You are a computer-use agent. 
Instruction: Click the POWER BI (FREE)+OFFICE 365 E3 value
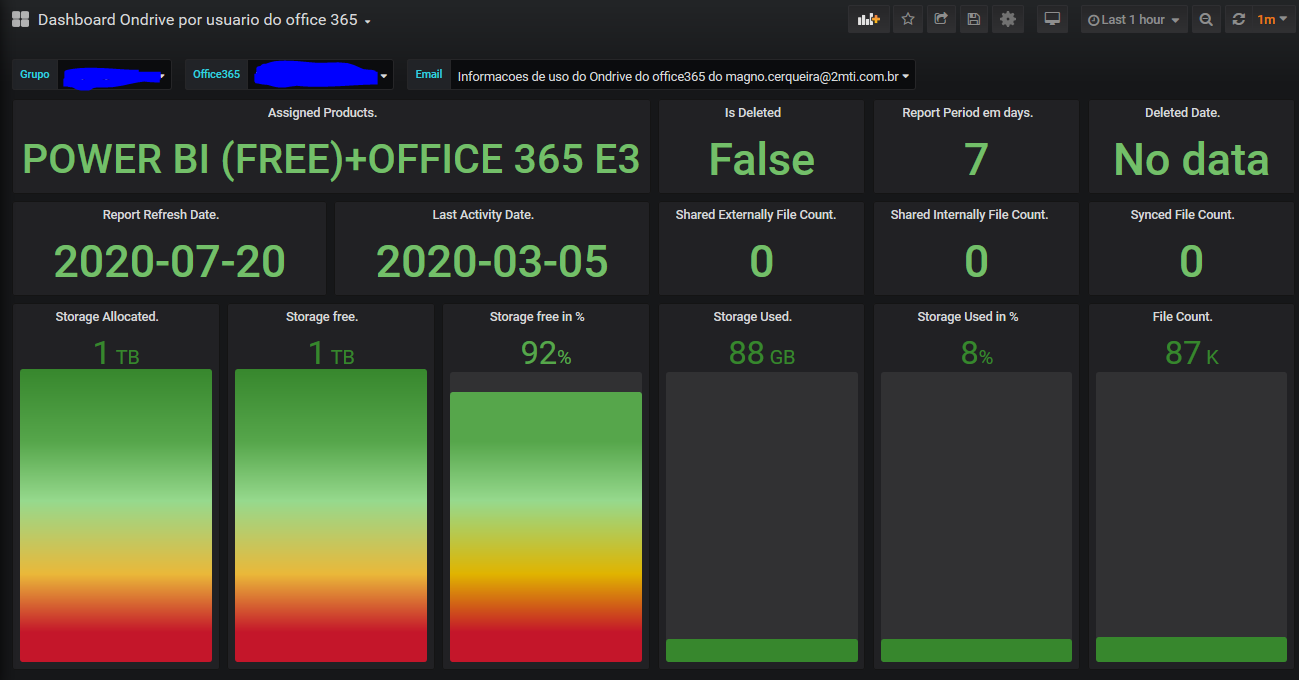click(x=331, y=159)
